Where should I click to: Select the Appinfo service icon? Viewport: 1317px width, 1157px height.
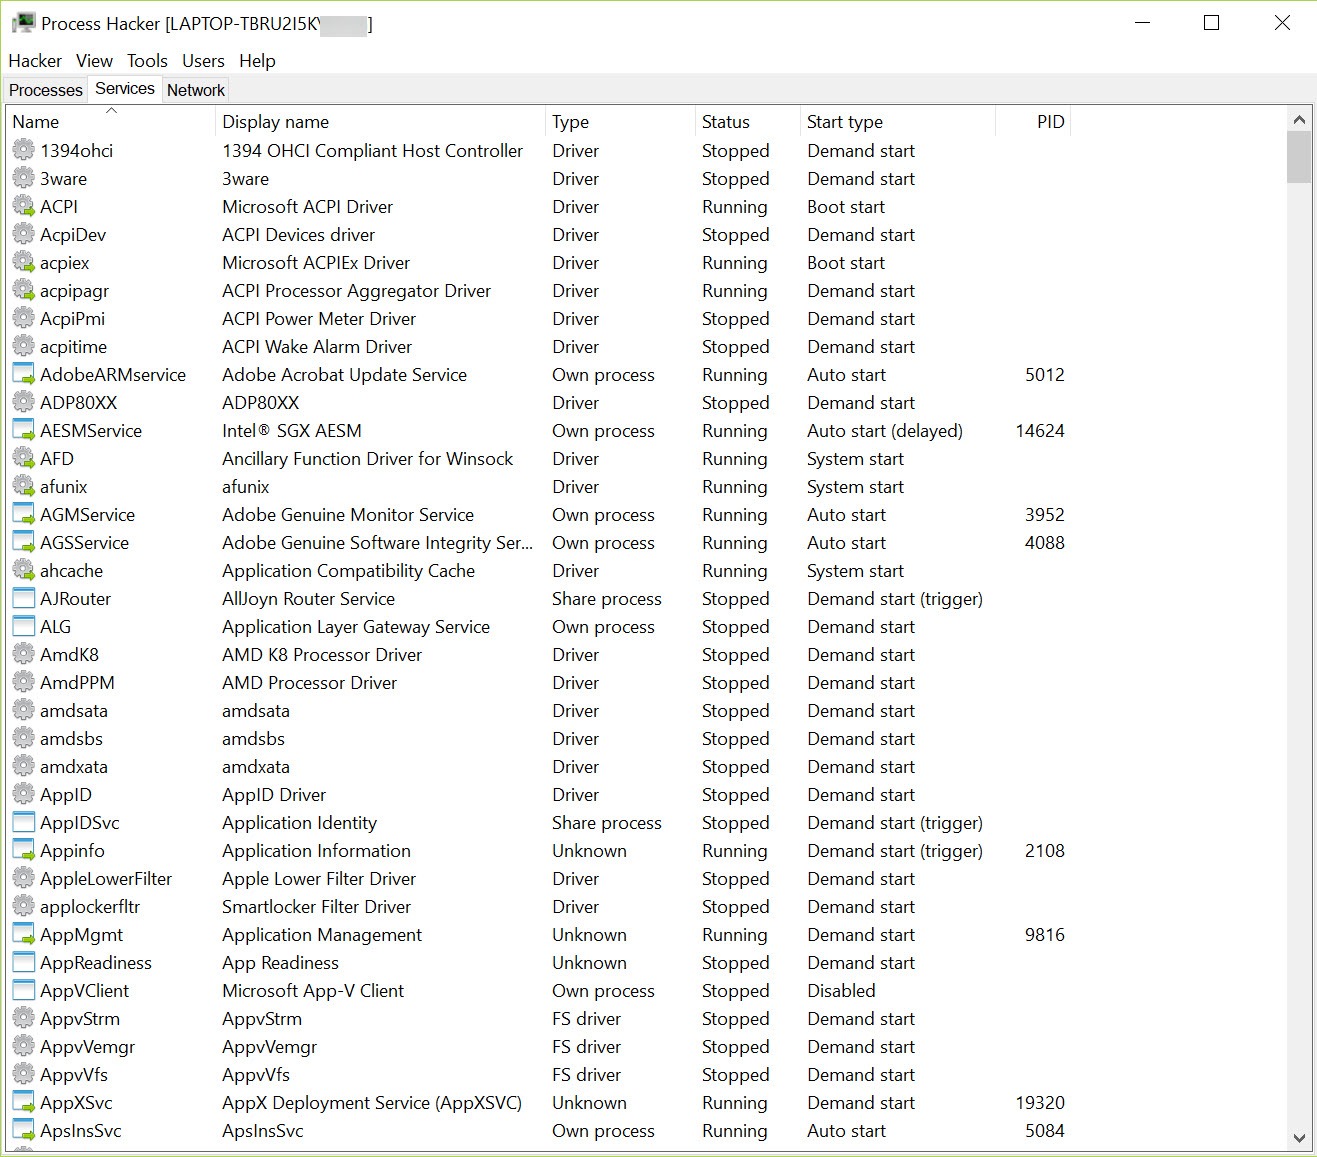point(23,850)
